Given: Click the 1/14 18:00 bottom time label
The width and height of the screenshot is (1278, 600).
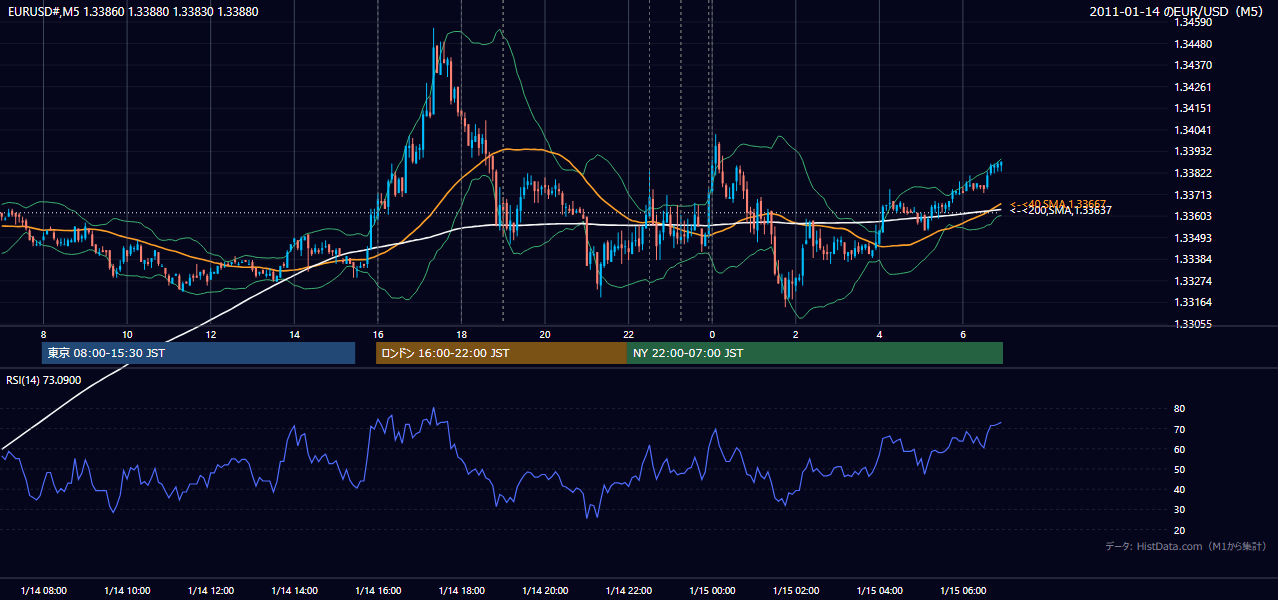Looking at the screenshot, I should (x=461, y=590).
